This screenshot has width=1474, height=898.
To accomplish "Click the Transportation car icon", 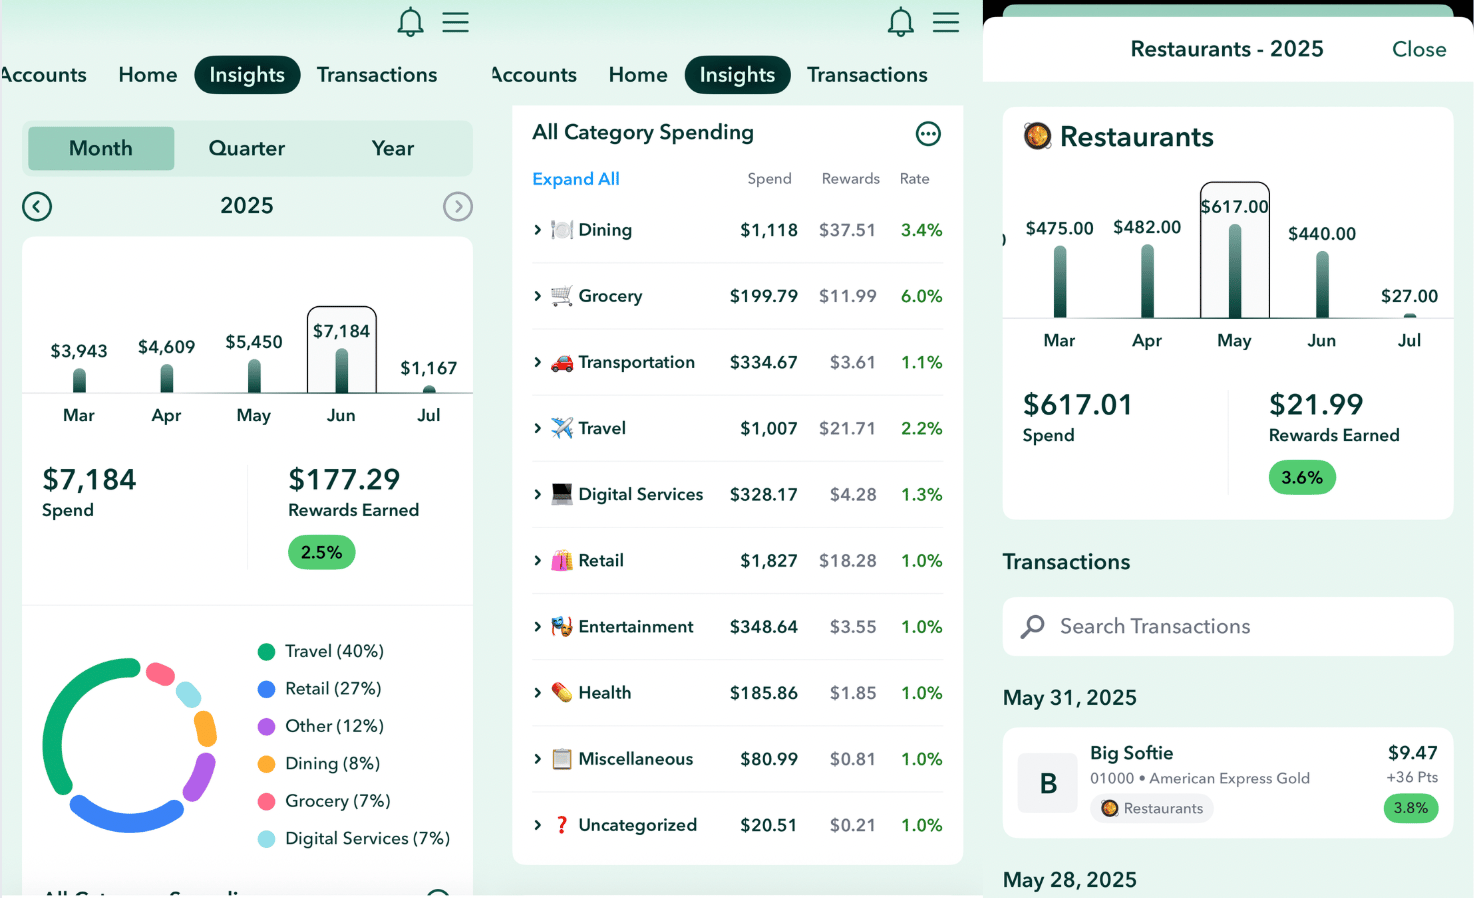I will tap(562, 362).
